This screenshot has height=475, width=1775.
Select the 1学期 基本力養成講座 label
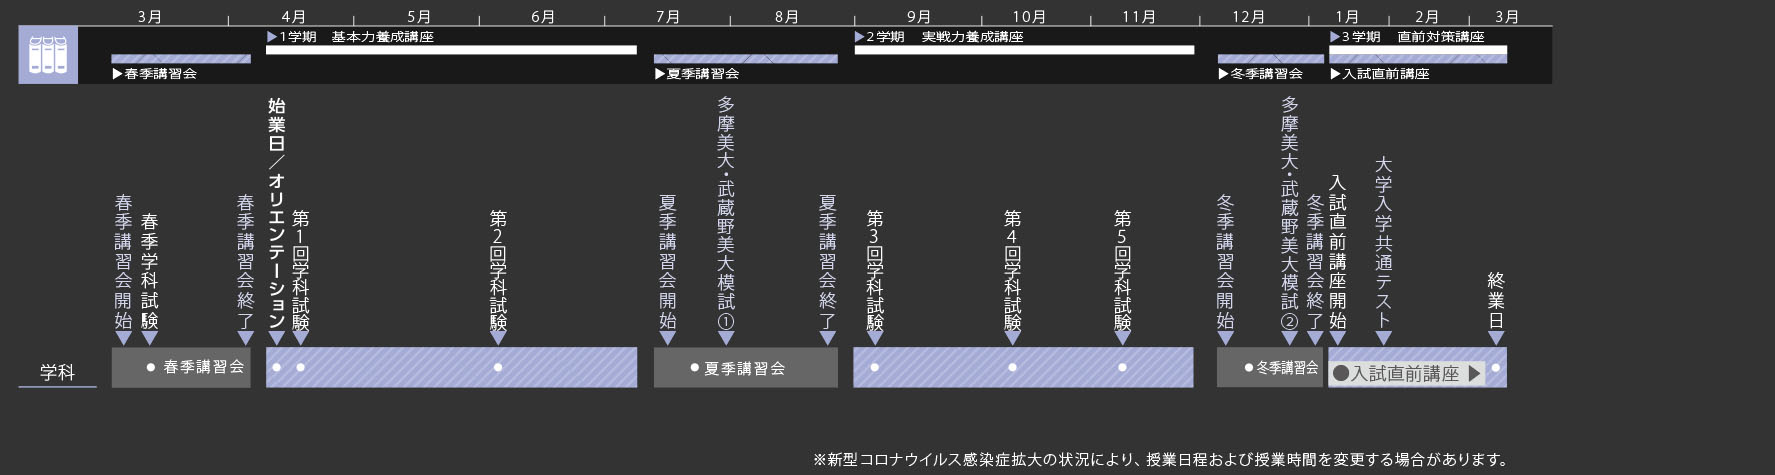(350, 37)
